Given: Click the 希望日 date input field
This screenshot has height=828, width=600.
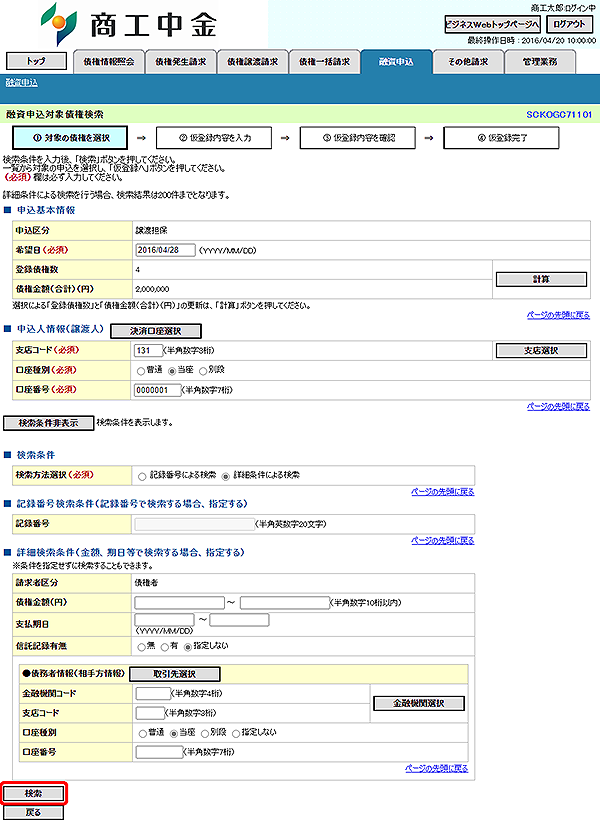Looking at the screenshot, I should pos(165,250).
